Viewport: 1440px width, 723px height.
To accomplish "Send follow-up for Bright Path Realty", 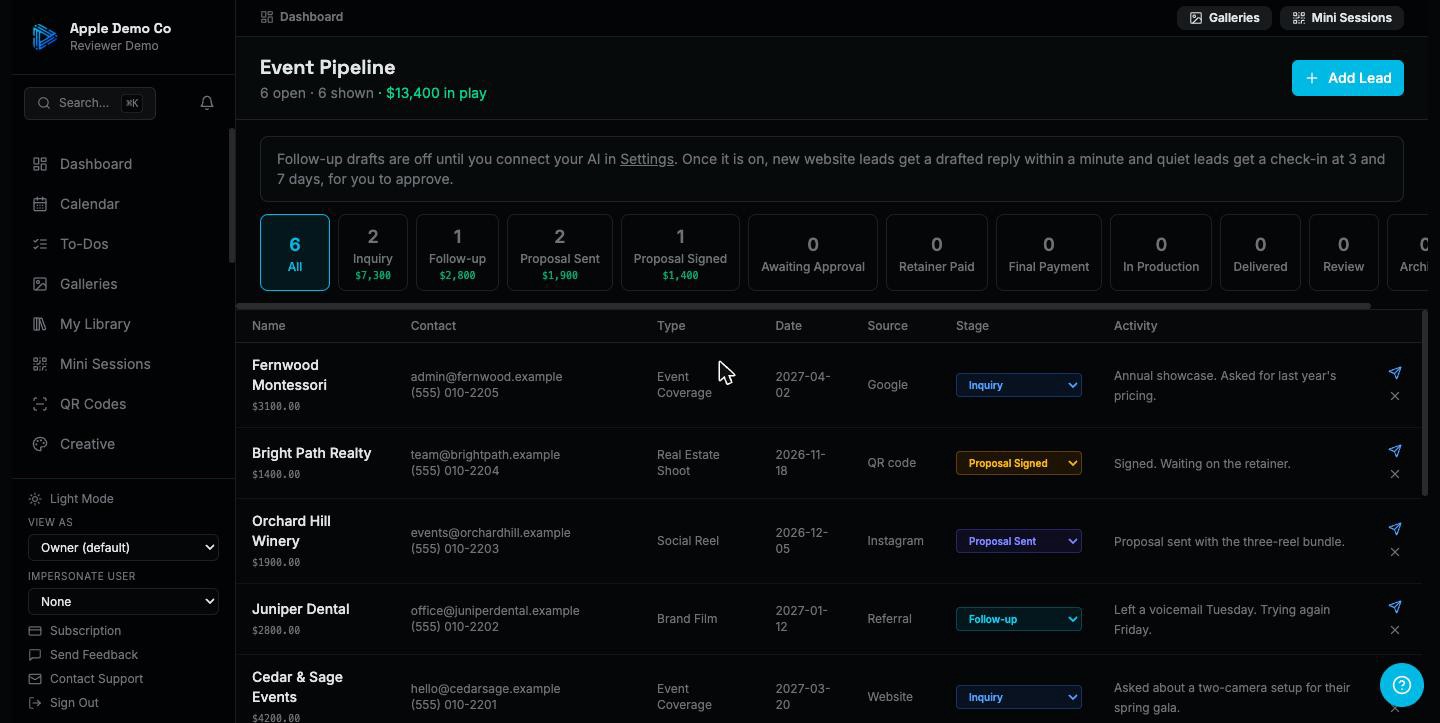I will click(x=1395, y=451).
